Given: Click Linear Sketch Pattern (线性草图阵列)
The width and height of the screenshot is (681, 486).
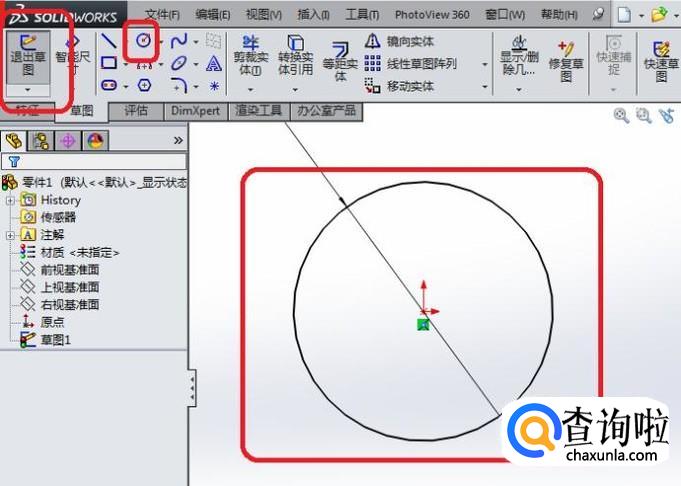Looking at the screenshot, I should pyautogui.click(x=410, y=63).
